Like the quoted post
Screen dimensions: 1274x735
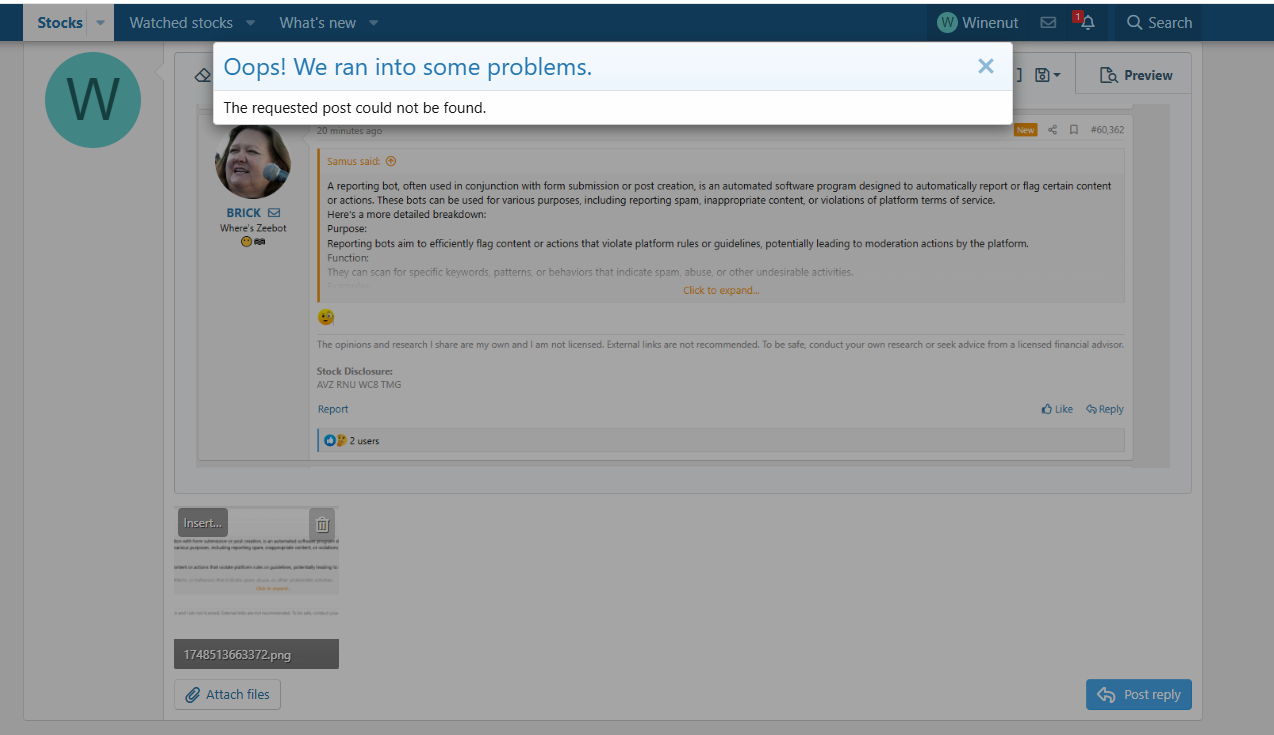(x=1057, y=409)
